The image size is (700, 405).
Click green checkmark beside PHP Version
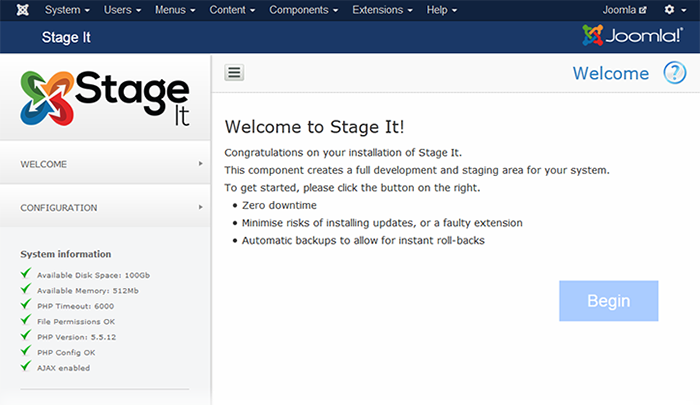26,335
